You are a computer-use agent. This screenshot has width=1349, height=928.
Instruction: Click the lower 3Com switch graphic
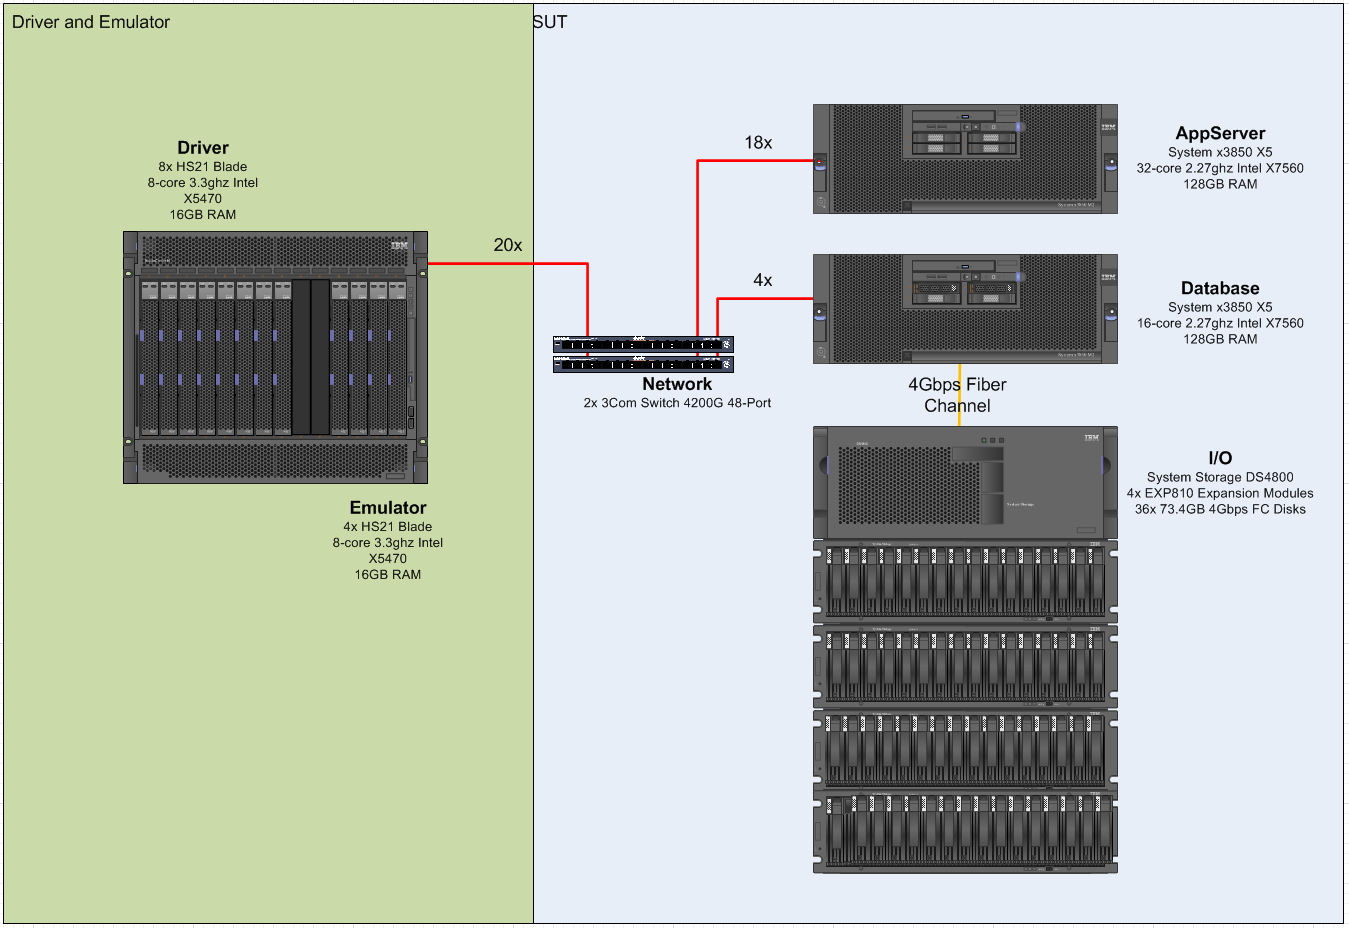(x=643, y=365)
